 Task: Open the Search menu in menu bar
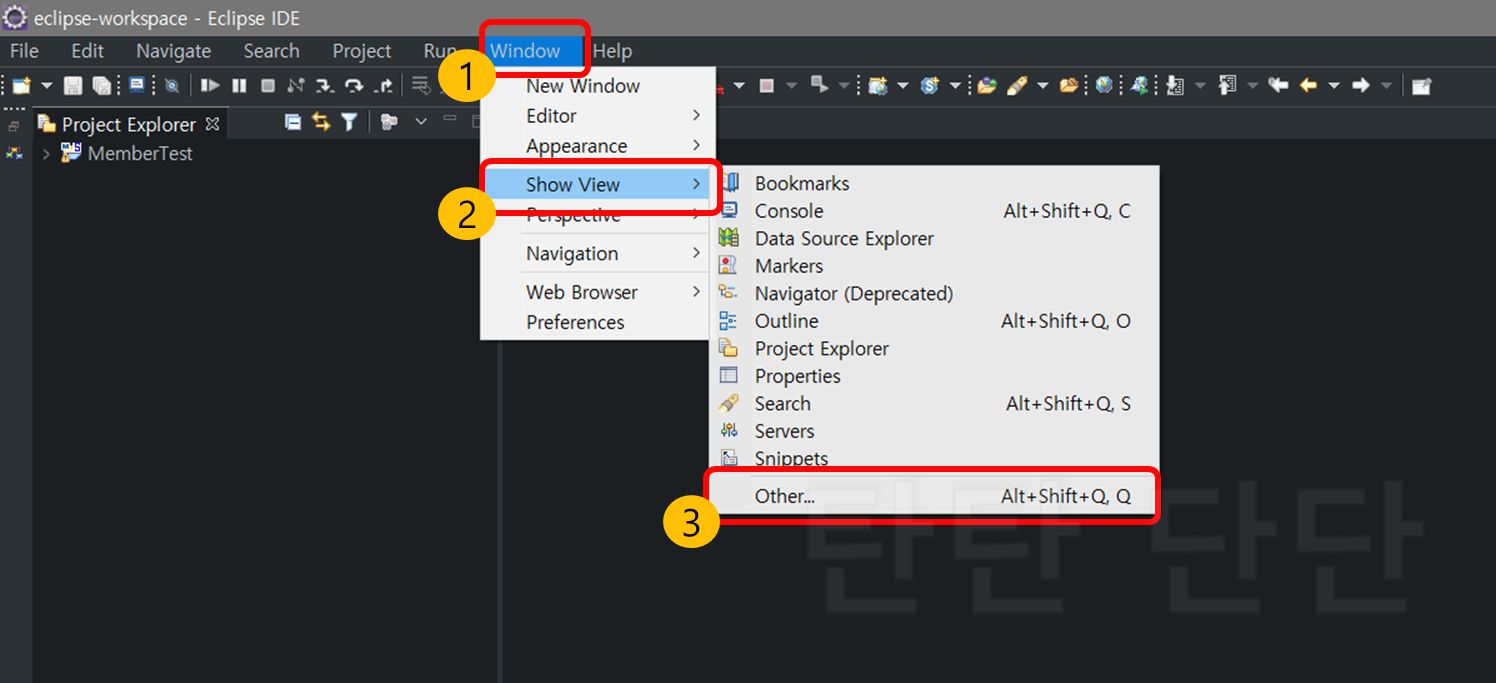pos(272,51)
